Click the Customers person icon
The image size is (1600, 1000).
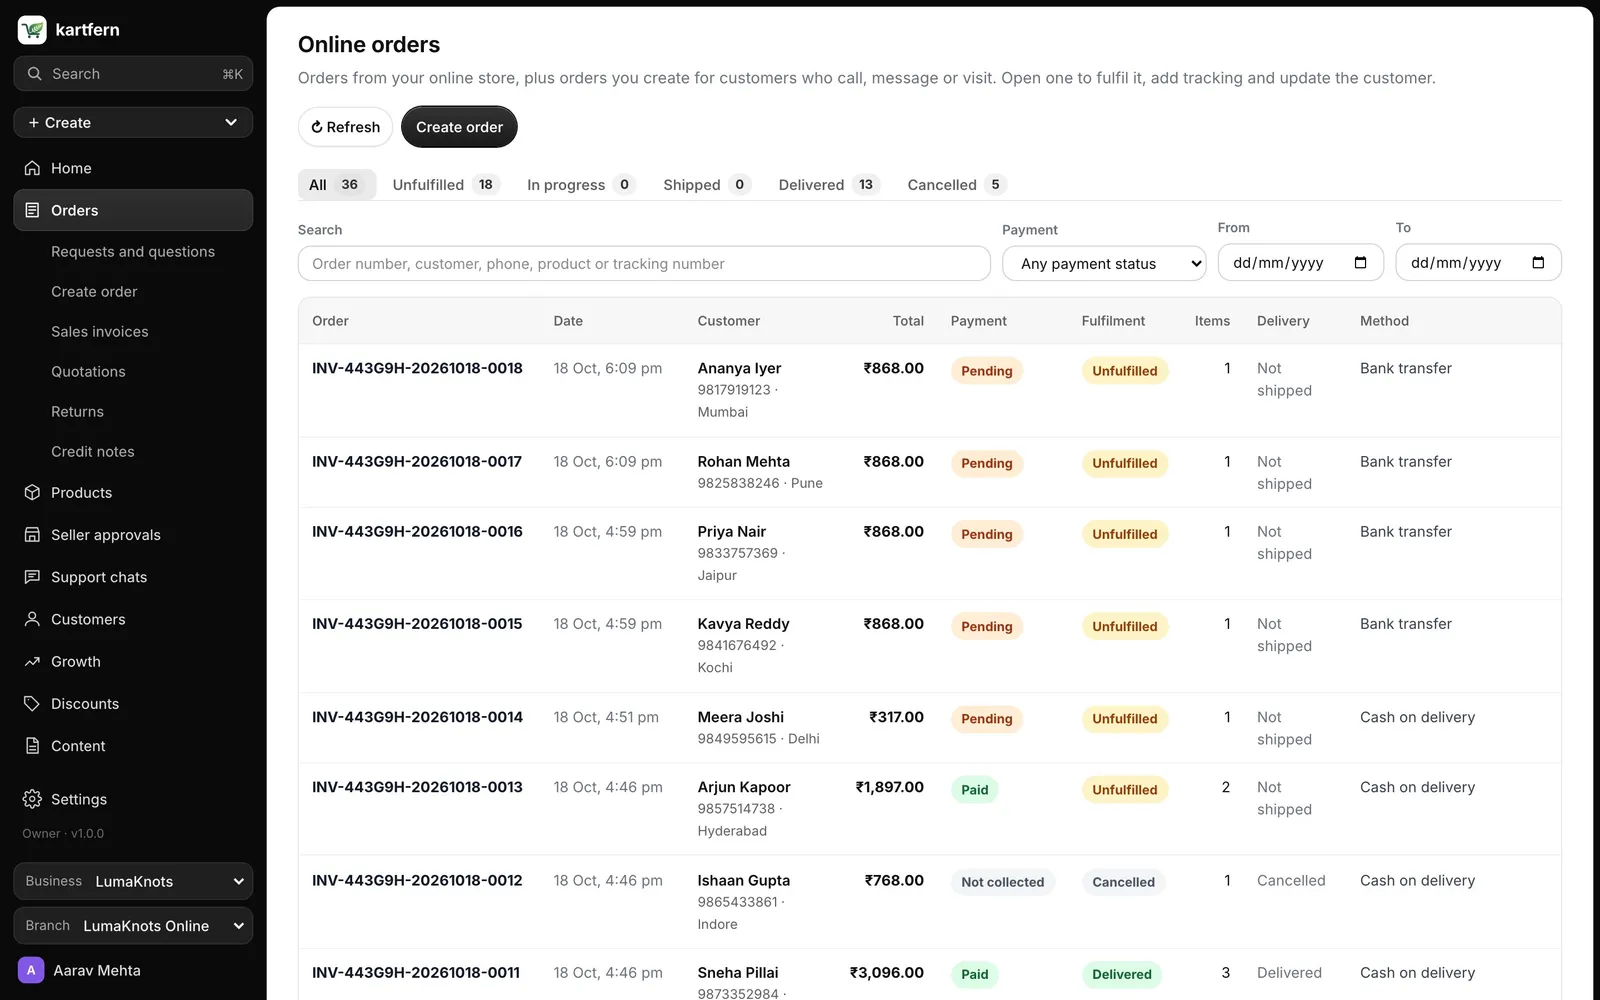32,619
